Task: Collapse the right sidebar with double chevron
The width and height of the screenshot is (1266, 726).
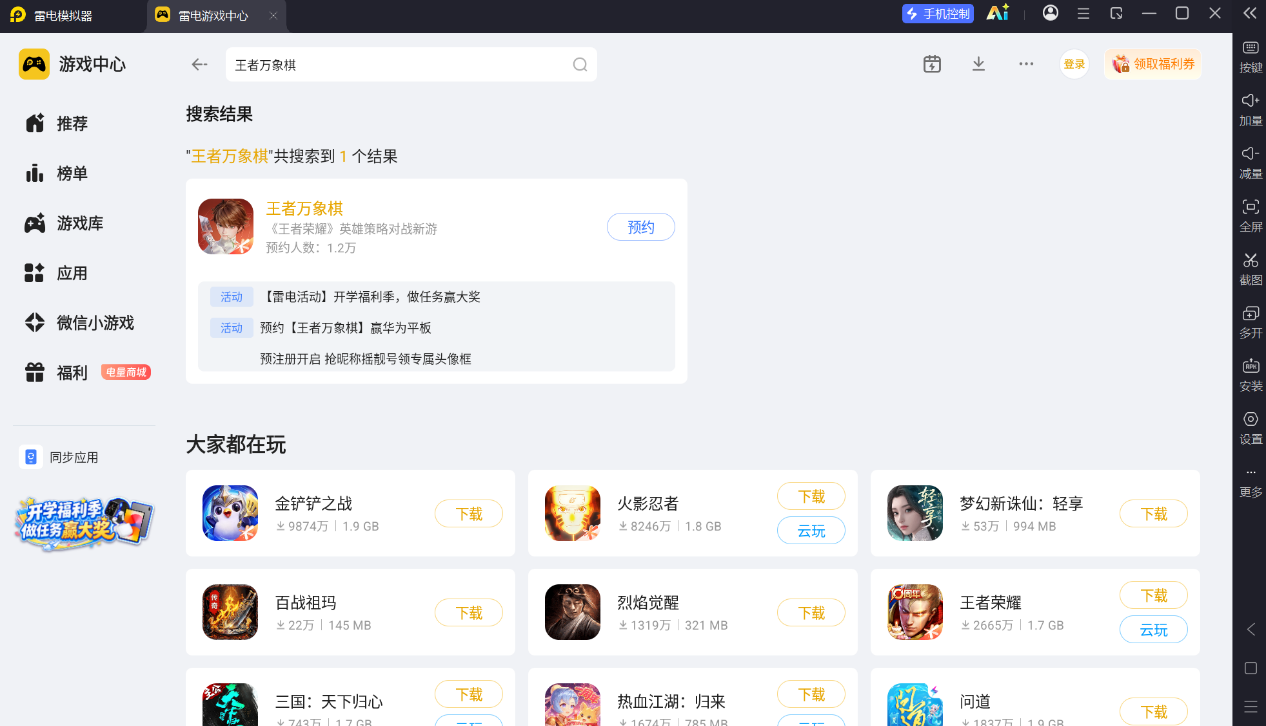Action: (1249, 13)
